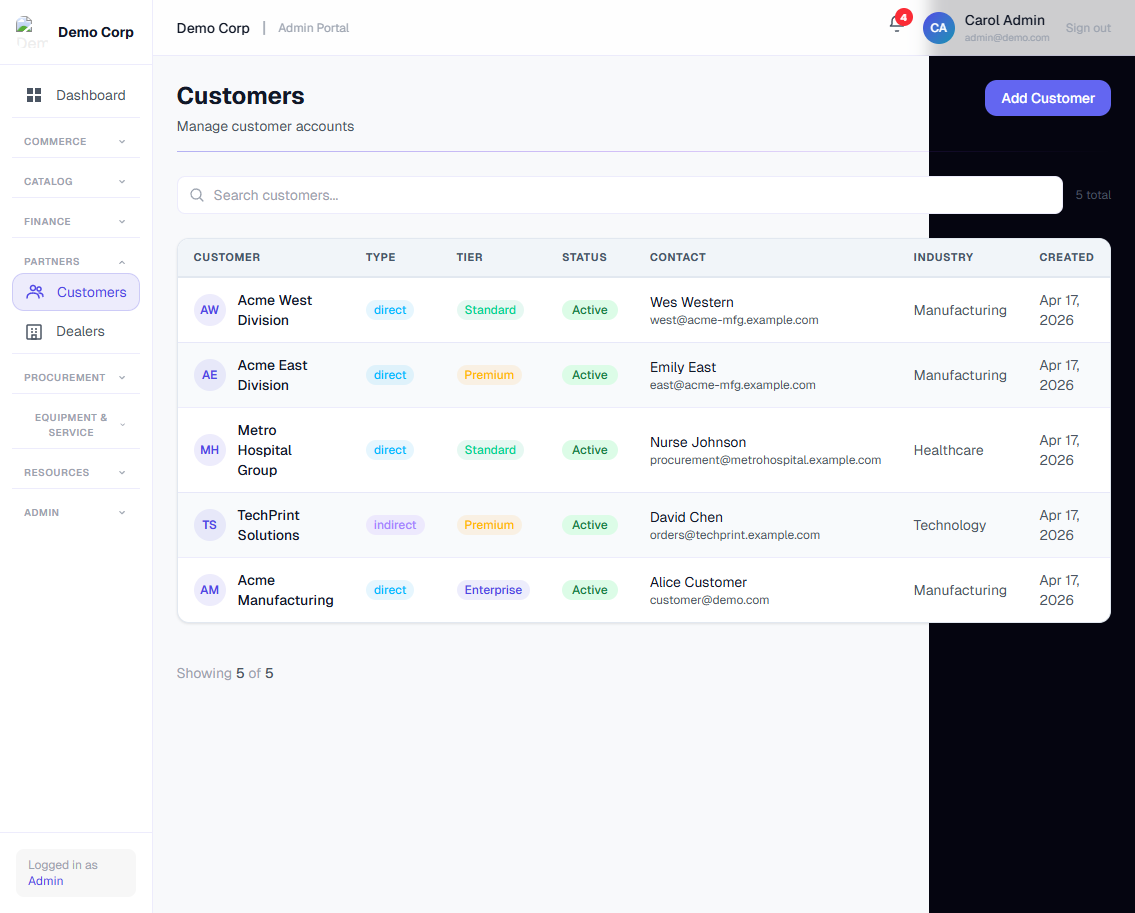
Task: Select Customers in the sidebar
Action: coord(75,292)
